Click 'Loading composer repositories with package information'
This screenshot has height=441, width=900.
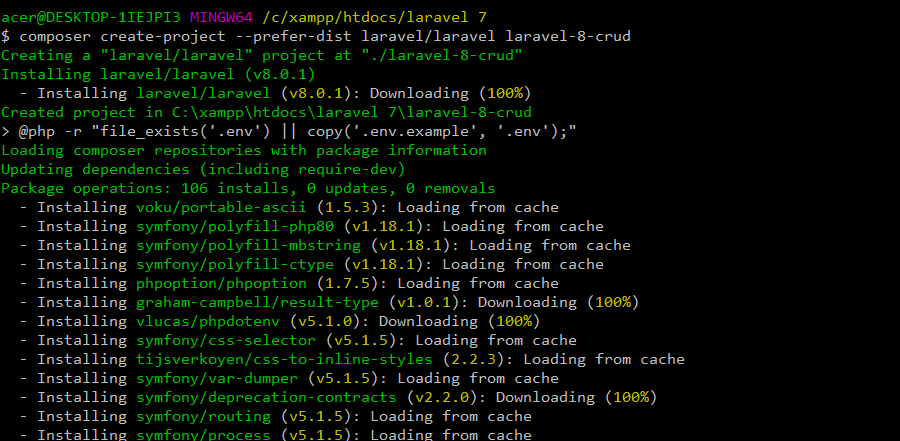coord(244,150)
